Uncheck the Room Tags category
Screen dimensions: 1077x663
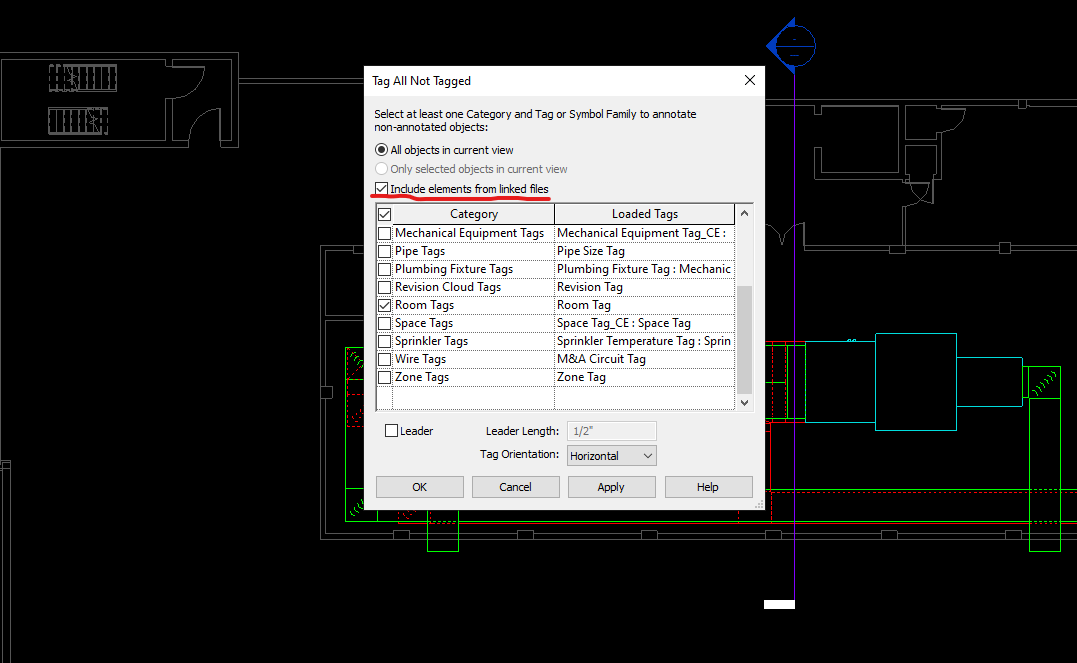point(385,304)
